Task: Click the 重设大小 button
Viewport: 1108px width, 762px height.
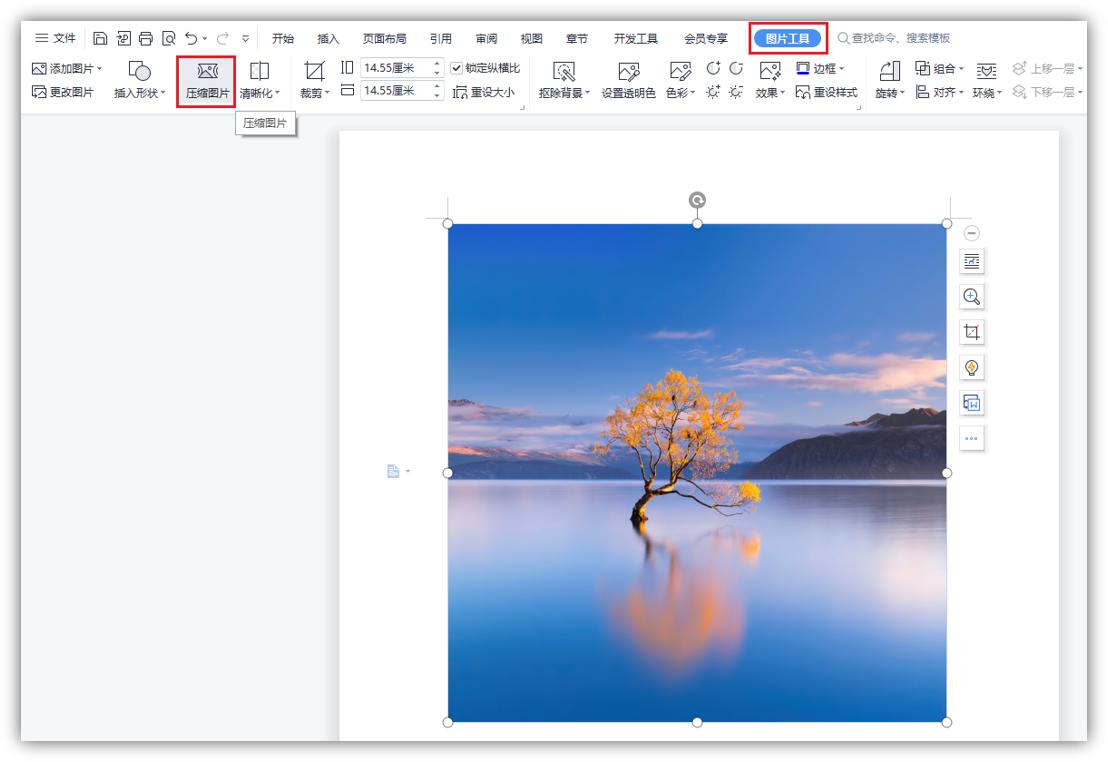Action: 484,92
